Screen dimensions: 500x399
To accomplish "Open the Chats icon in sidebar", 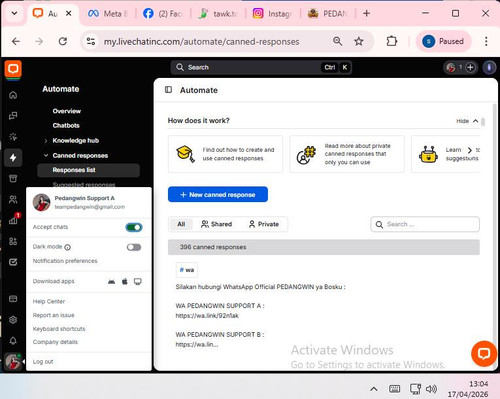I will pos(13,116).
